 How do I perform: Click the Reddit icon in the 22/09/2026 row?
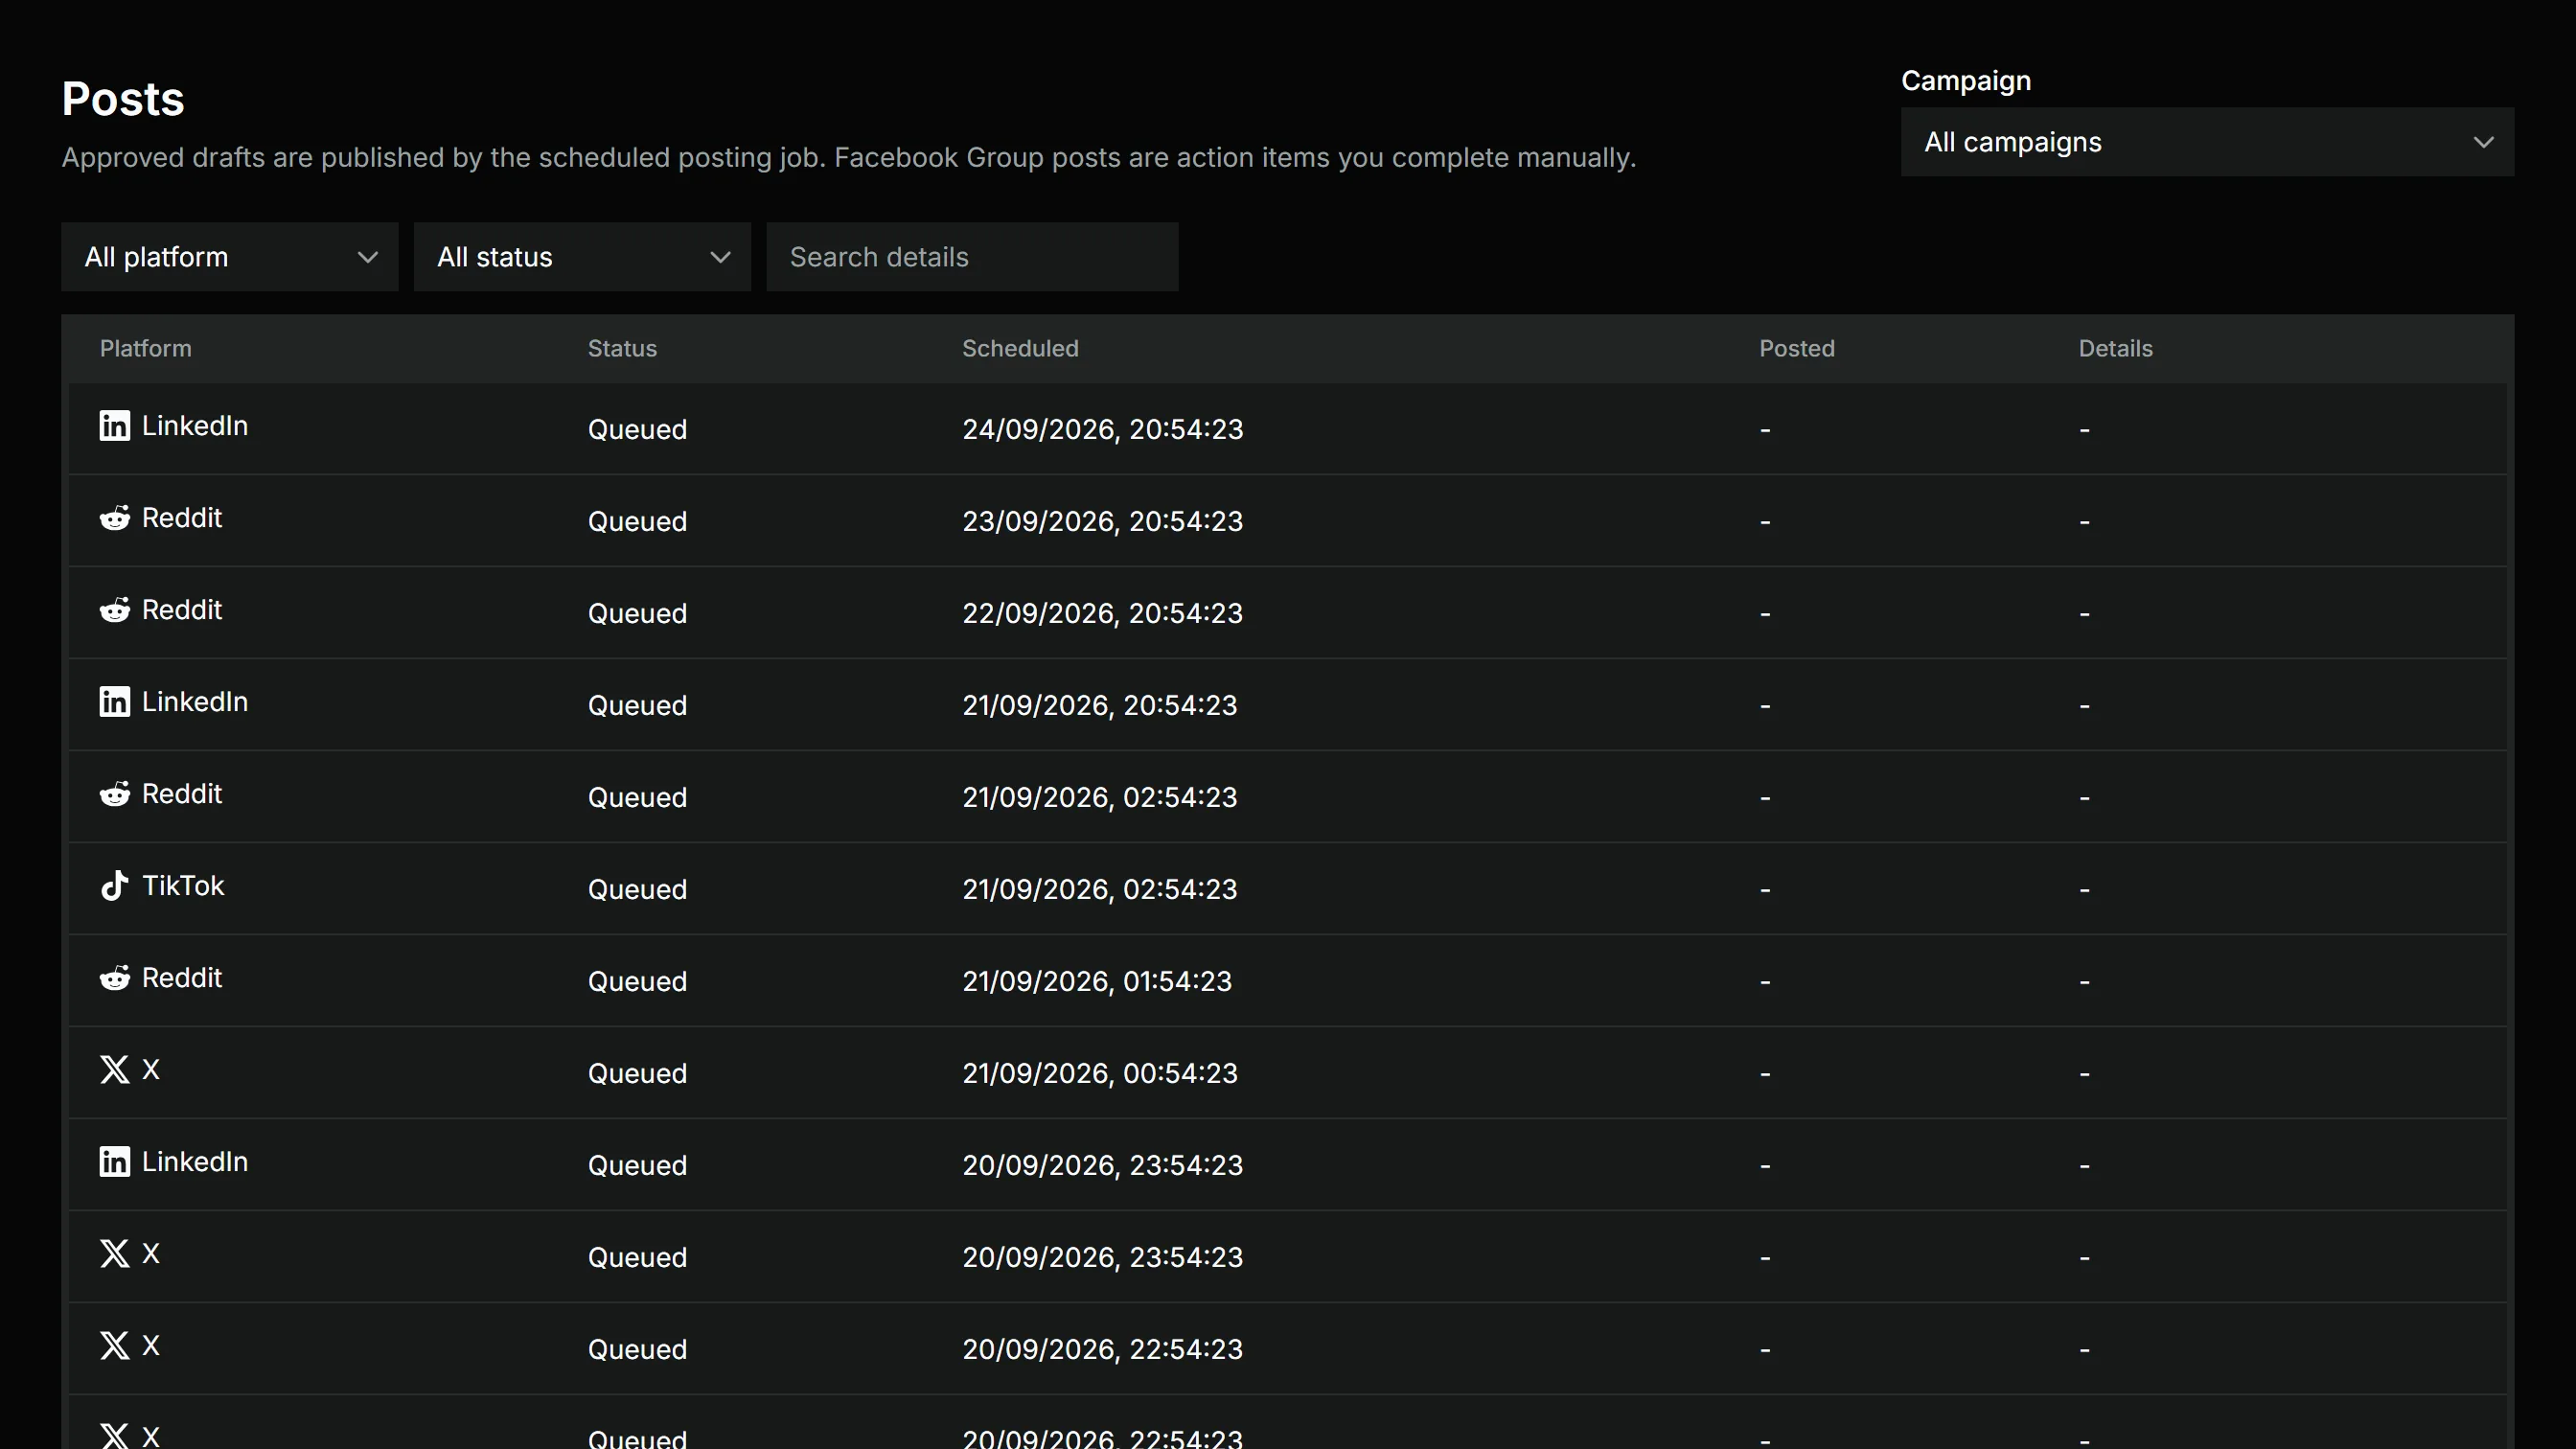coord(115,610)
